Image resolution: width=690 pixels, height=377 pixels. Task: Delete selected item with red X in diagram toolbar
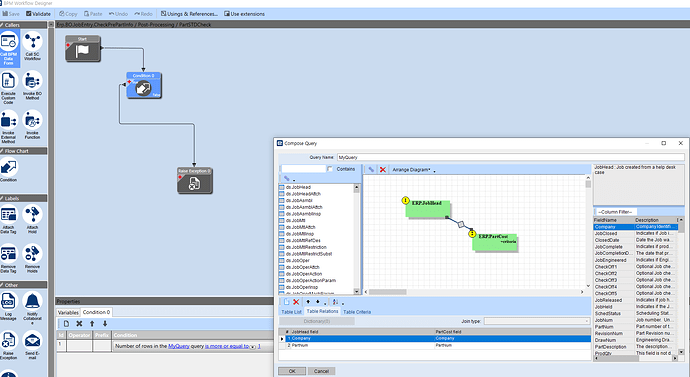pyautogui.click(x=382, y=169)
